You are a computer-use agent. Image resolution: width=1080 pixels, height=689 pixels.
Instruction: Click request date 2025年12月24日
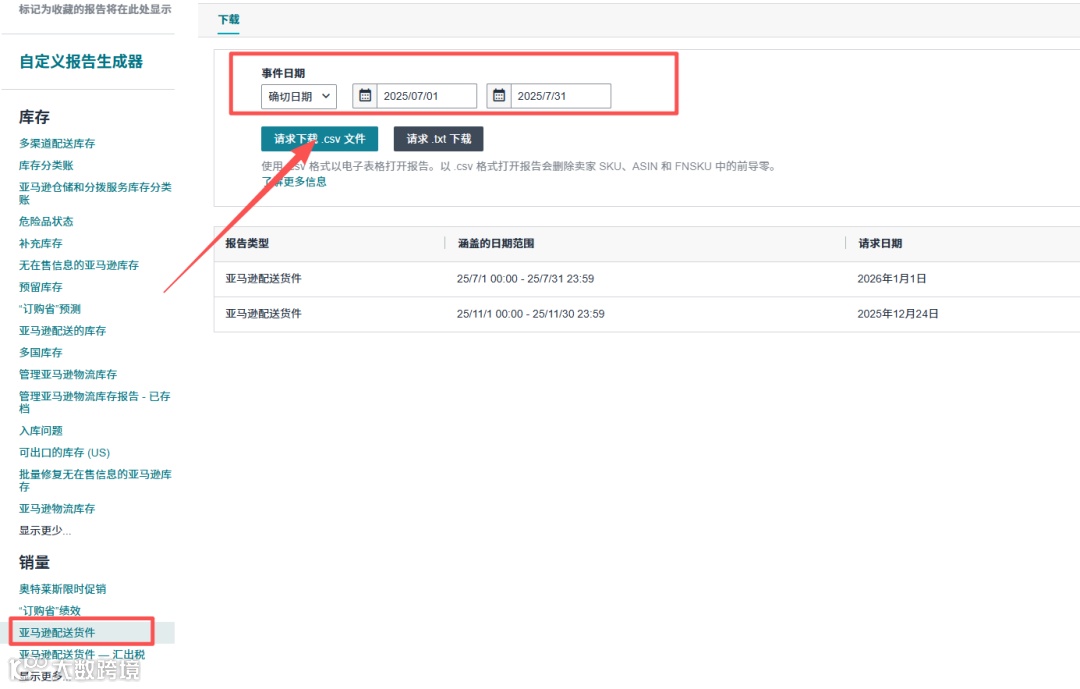click(x=898, y=314)
